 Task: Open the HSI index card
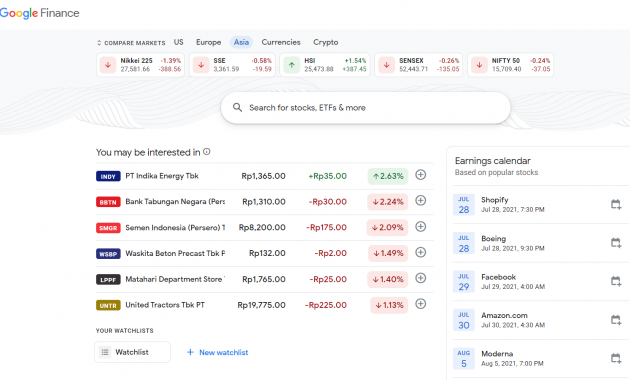pos(325,65)
